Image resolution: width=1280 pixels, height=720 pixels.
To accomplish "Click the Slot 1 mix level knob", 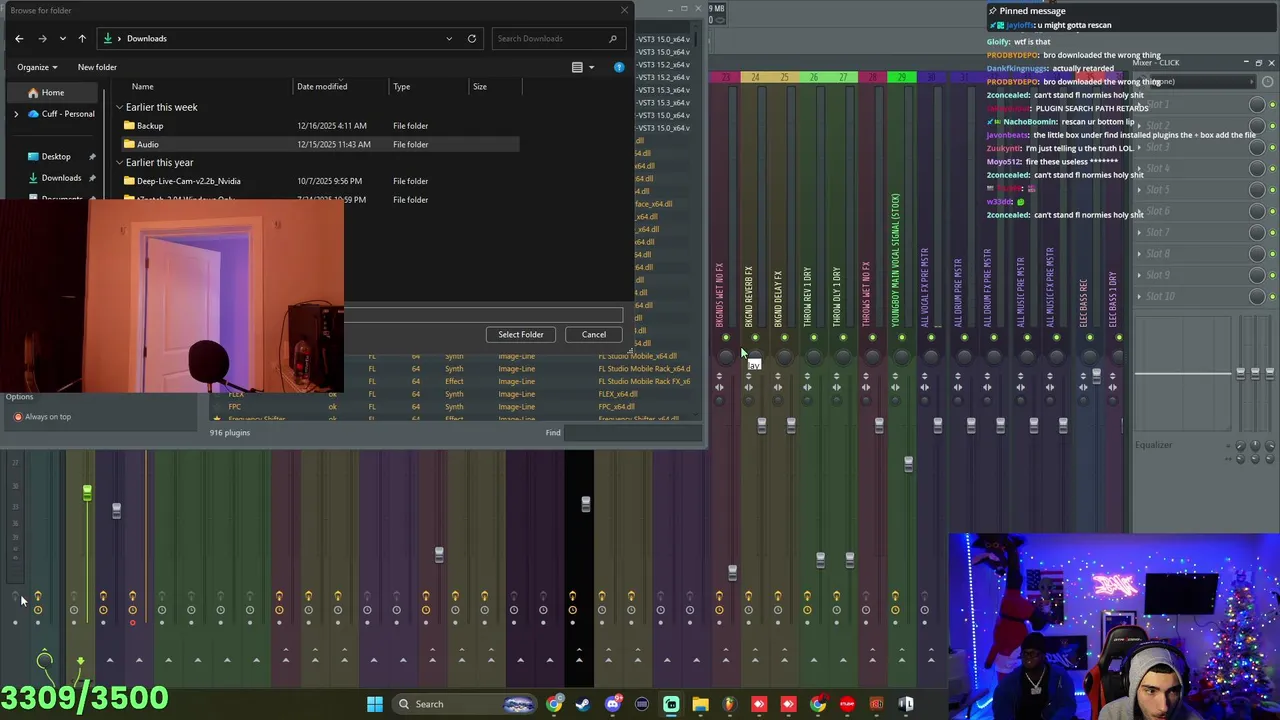I will (x=1257, y=105).
